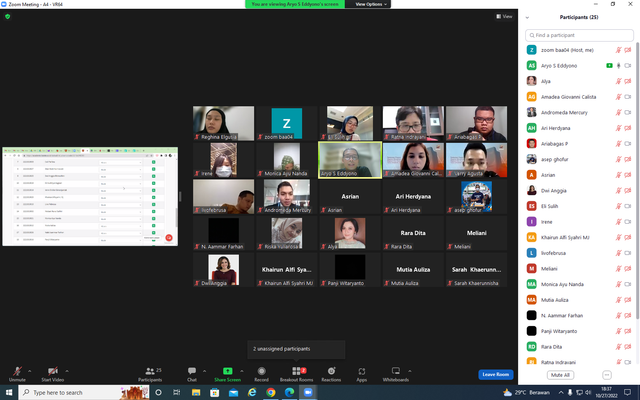Image resolution: width=640 pixels, height=400 pixels.
Task: Expand chat options arrow next to Chat
Action: coord(204,371)
